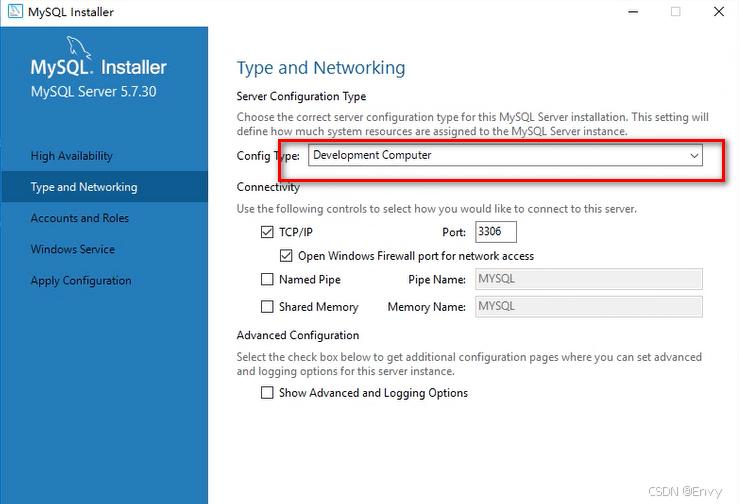The height and width of the screenshot is (504, 741).
Task: Click the Memory Name MYSQL field
Action: (589, 306)
